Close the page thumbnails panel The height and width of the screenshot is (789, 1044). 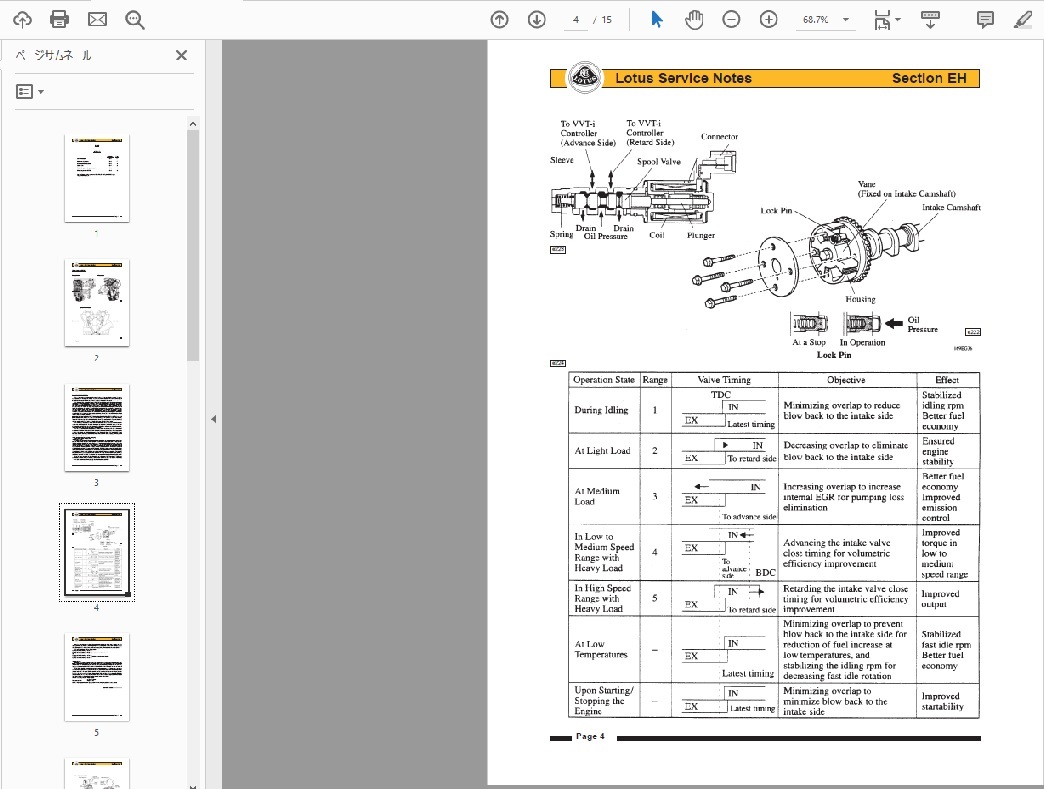pyautogui.click(x=181, y=55)
